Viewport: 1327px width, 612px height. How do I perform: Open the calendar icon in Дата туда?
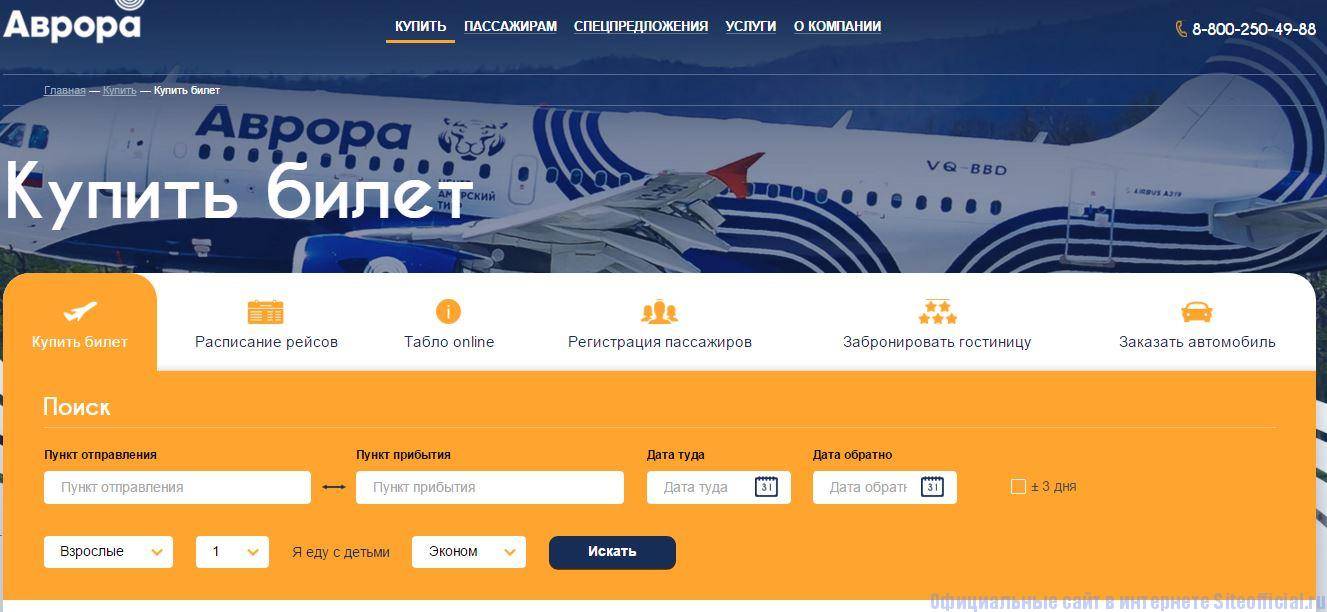766,487
